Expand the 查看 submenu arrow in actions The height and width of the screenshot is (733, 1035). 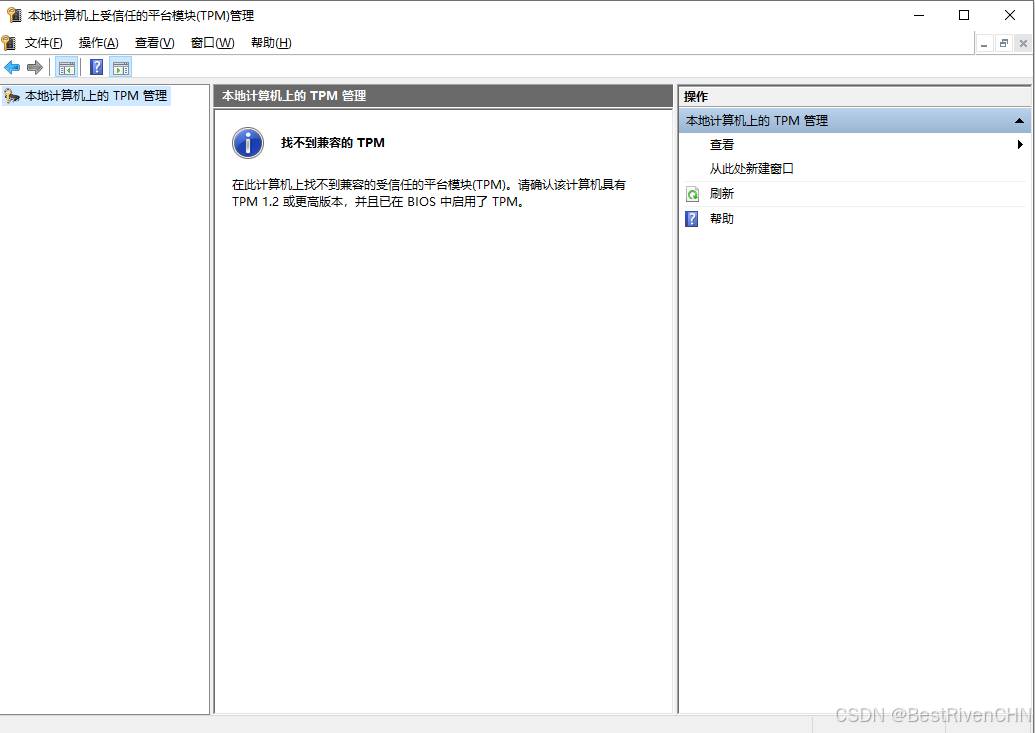[x=1020, y=145]
